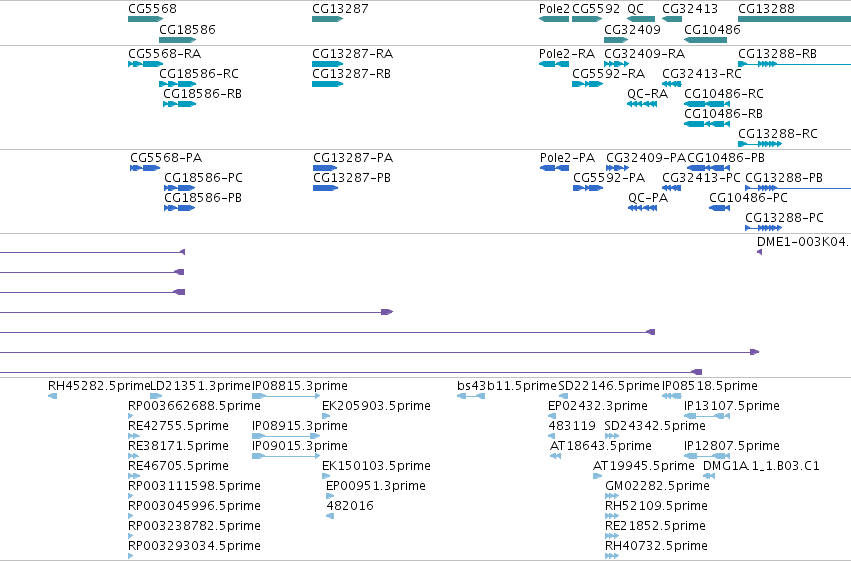Click EST AT19945.5prime

pyautogui.click(x=644, y=466)
